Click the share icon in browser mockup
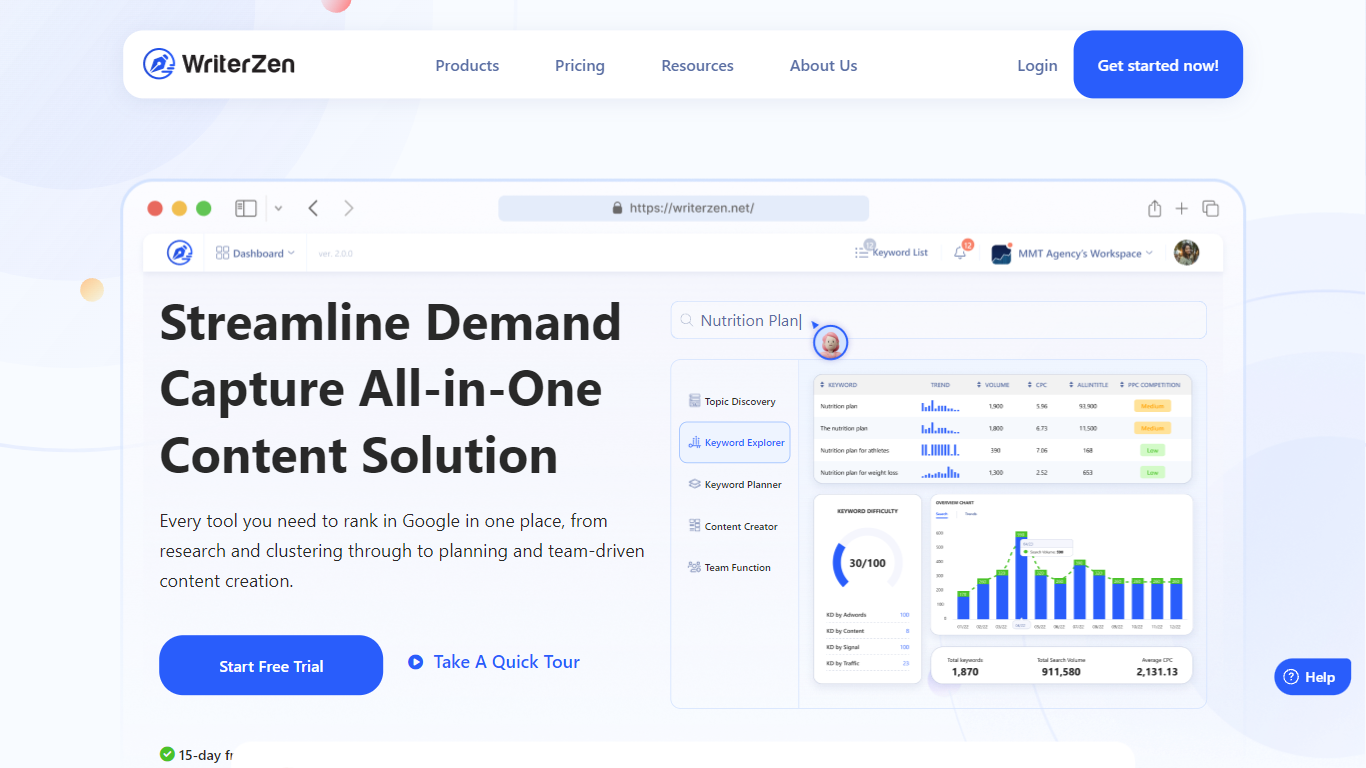This screenshot has width=1366, height=768. pyautogui.click(x=1154, y=208)
